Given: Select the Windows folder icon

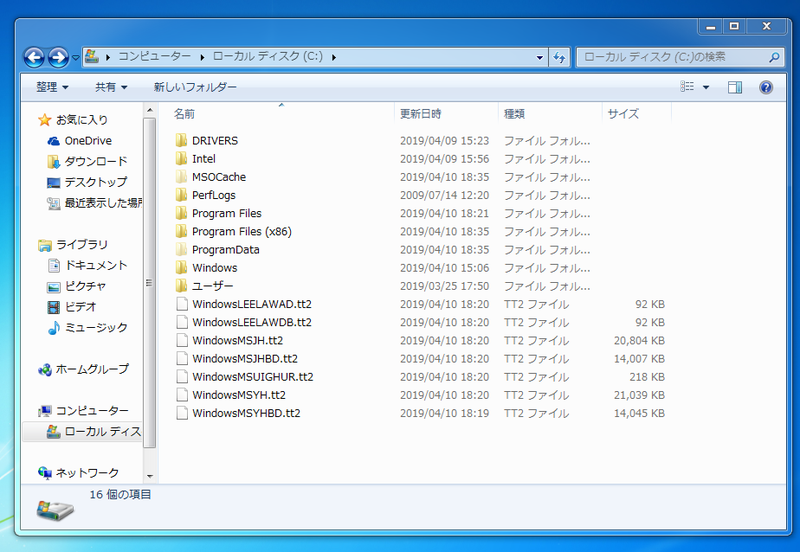Looking at the screenshot, I should (x=181, y=268).
